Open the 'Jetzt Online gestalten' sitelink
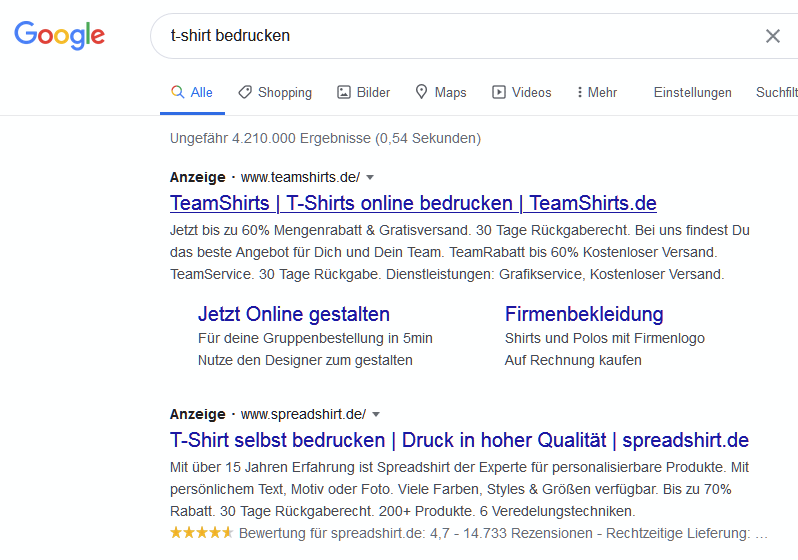The width and height of the screenshot is (798, 560). coord(294,314)
